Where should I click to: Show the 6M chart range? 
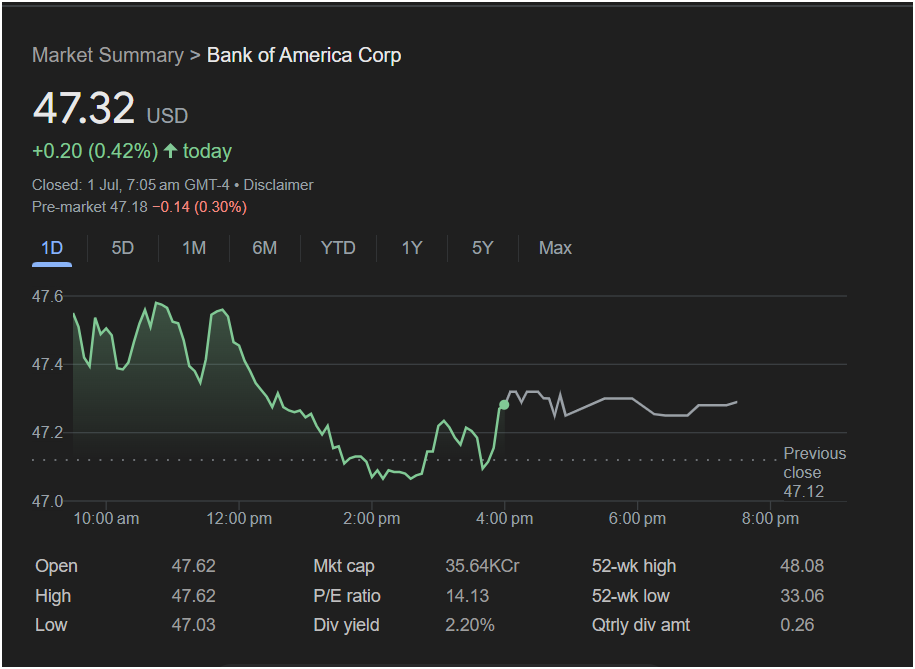[264, 248]
